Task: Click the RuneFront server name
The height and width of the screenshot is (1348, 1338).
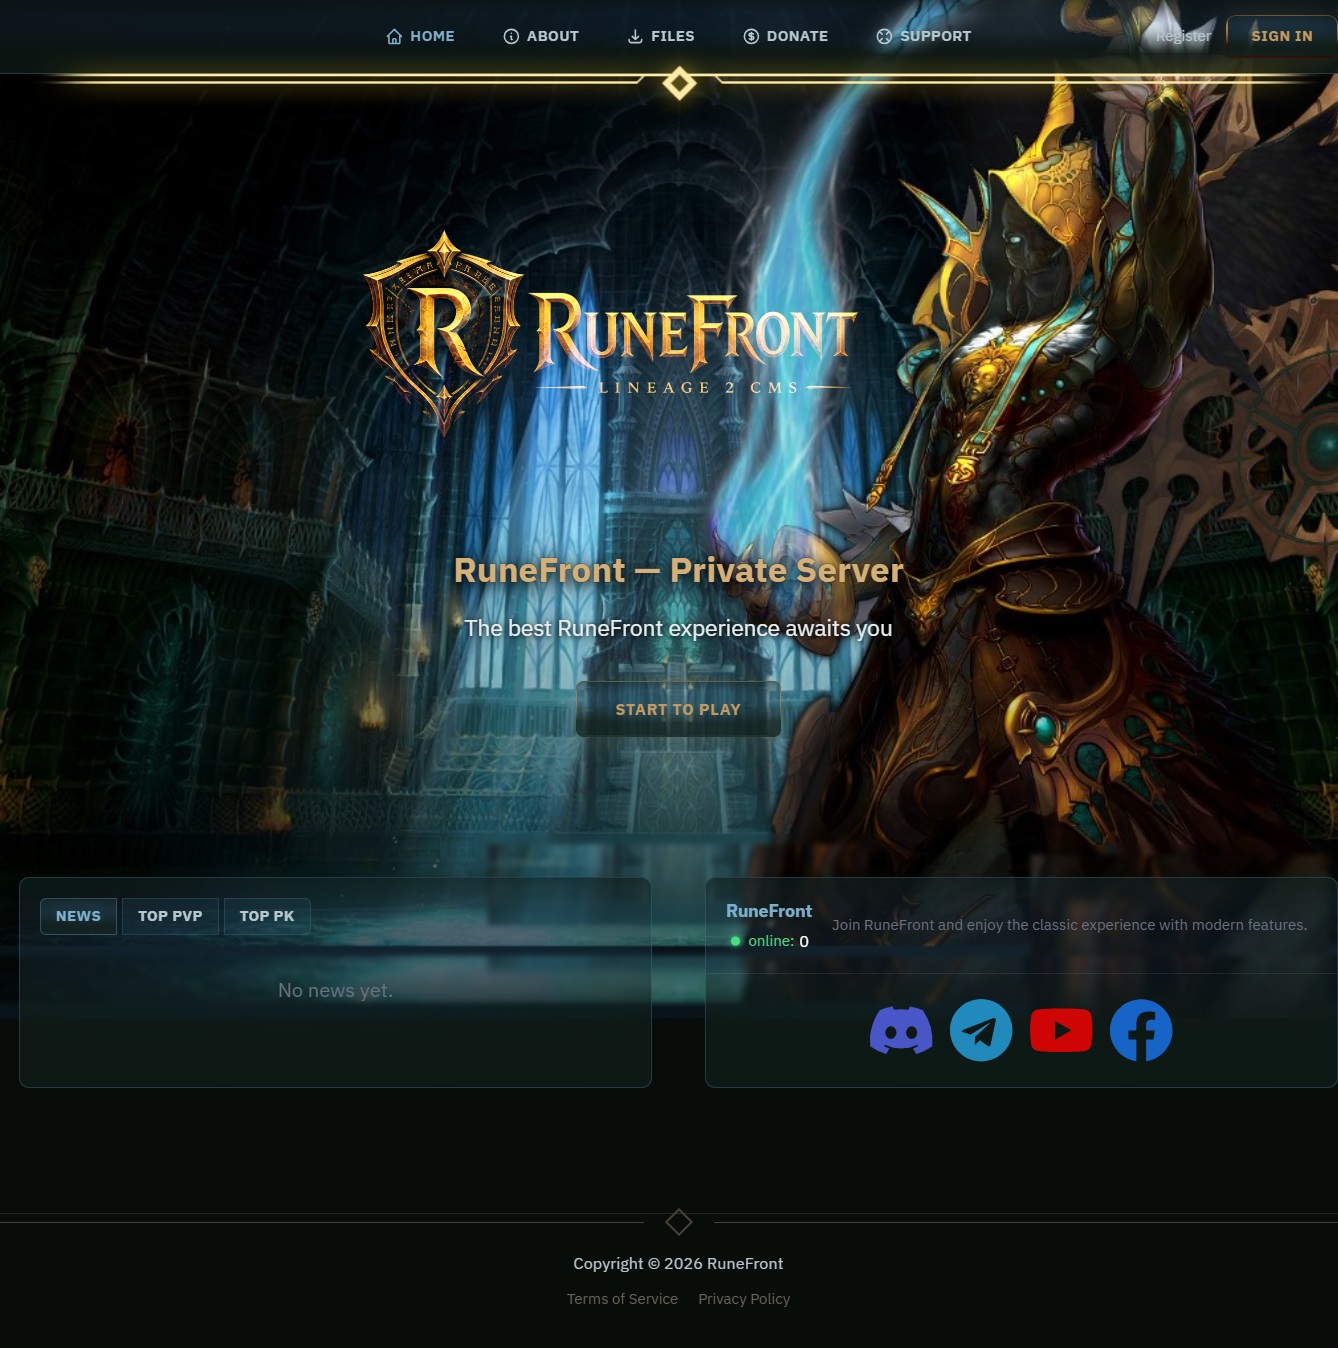Action: (769, 911)
